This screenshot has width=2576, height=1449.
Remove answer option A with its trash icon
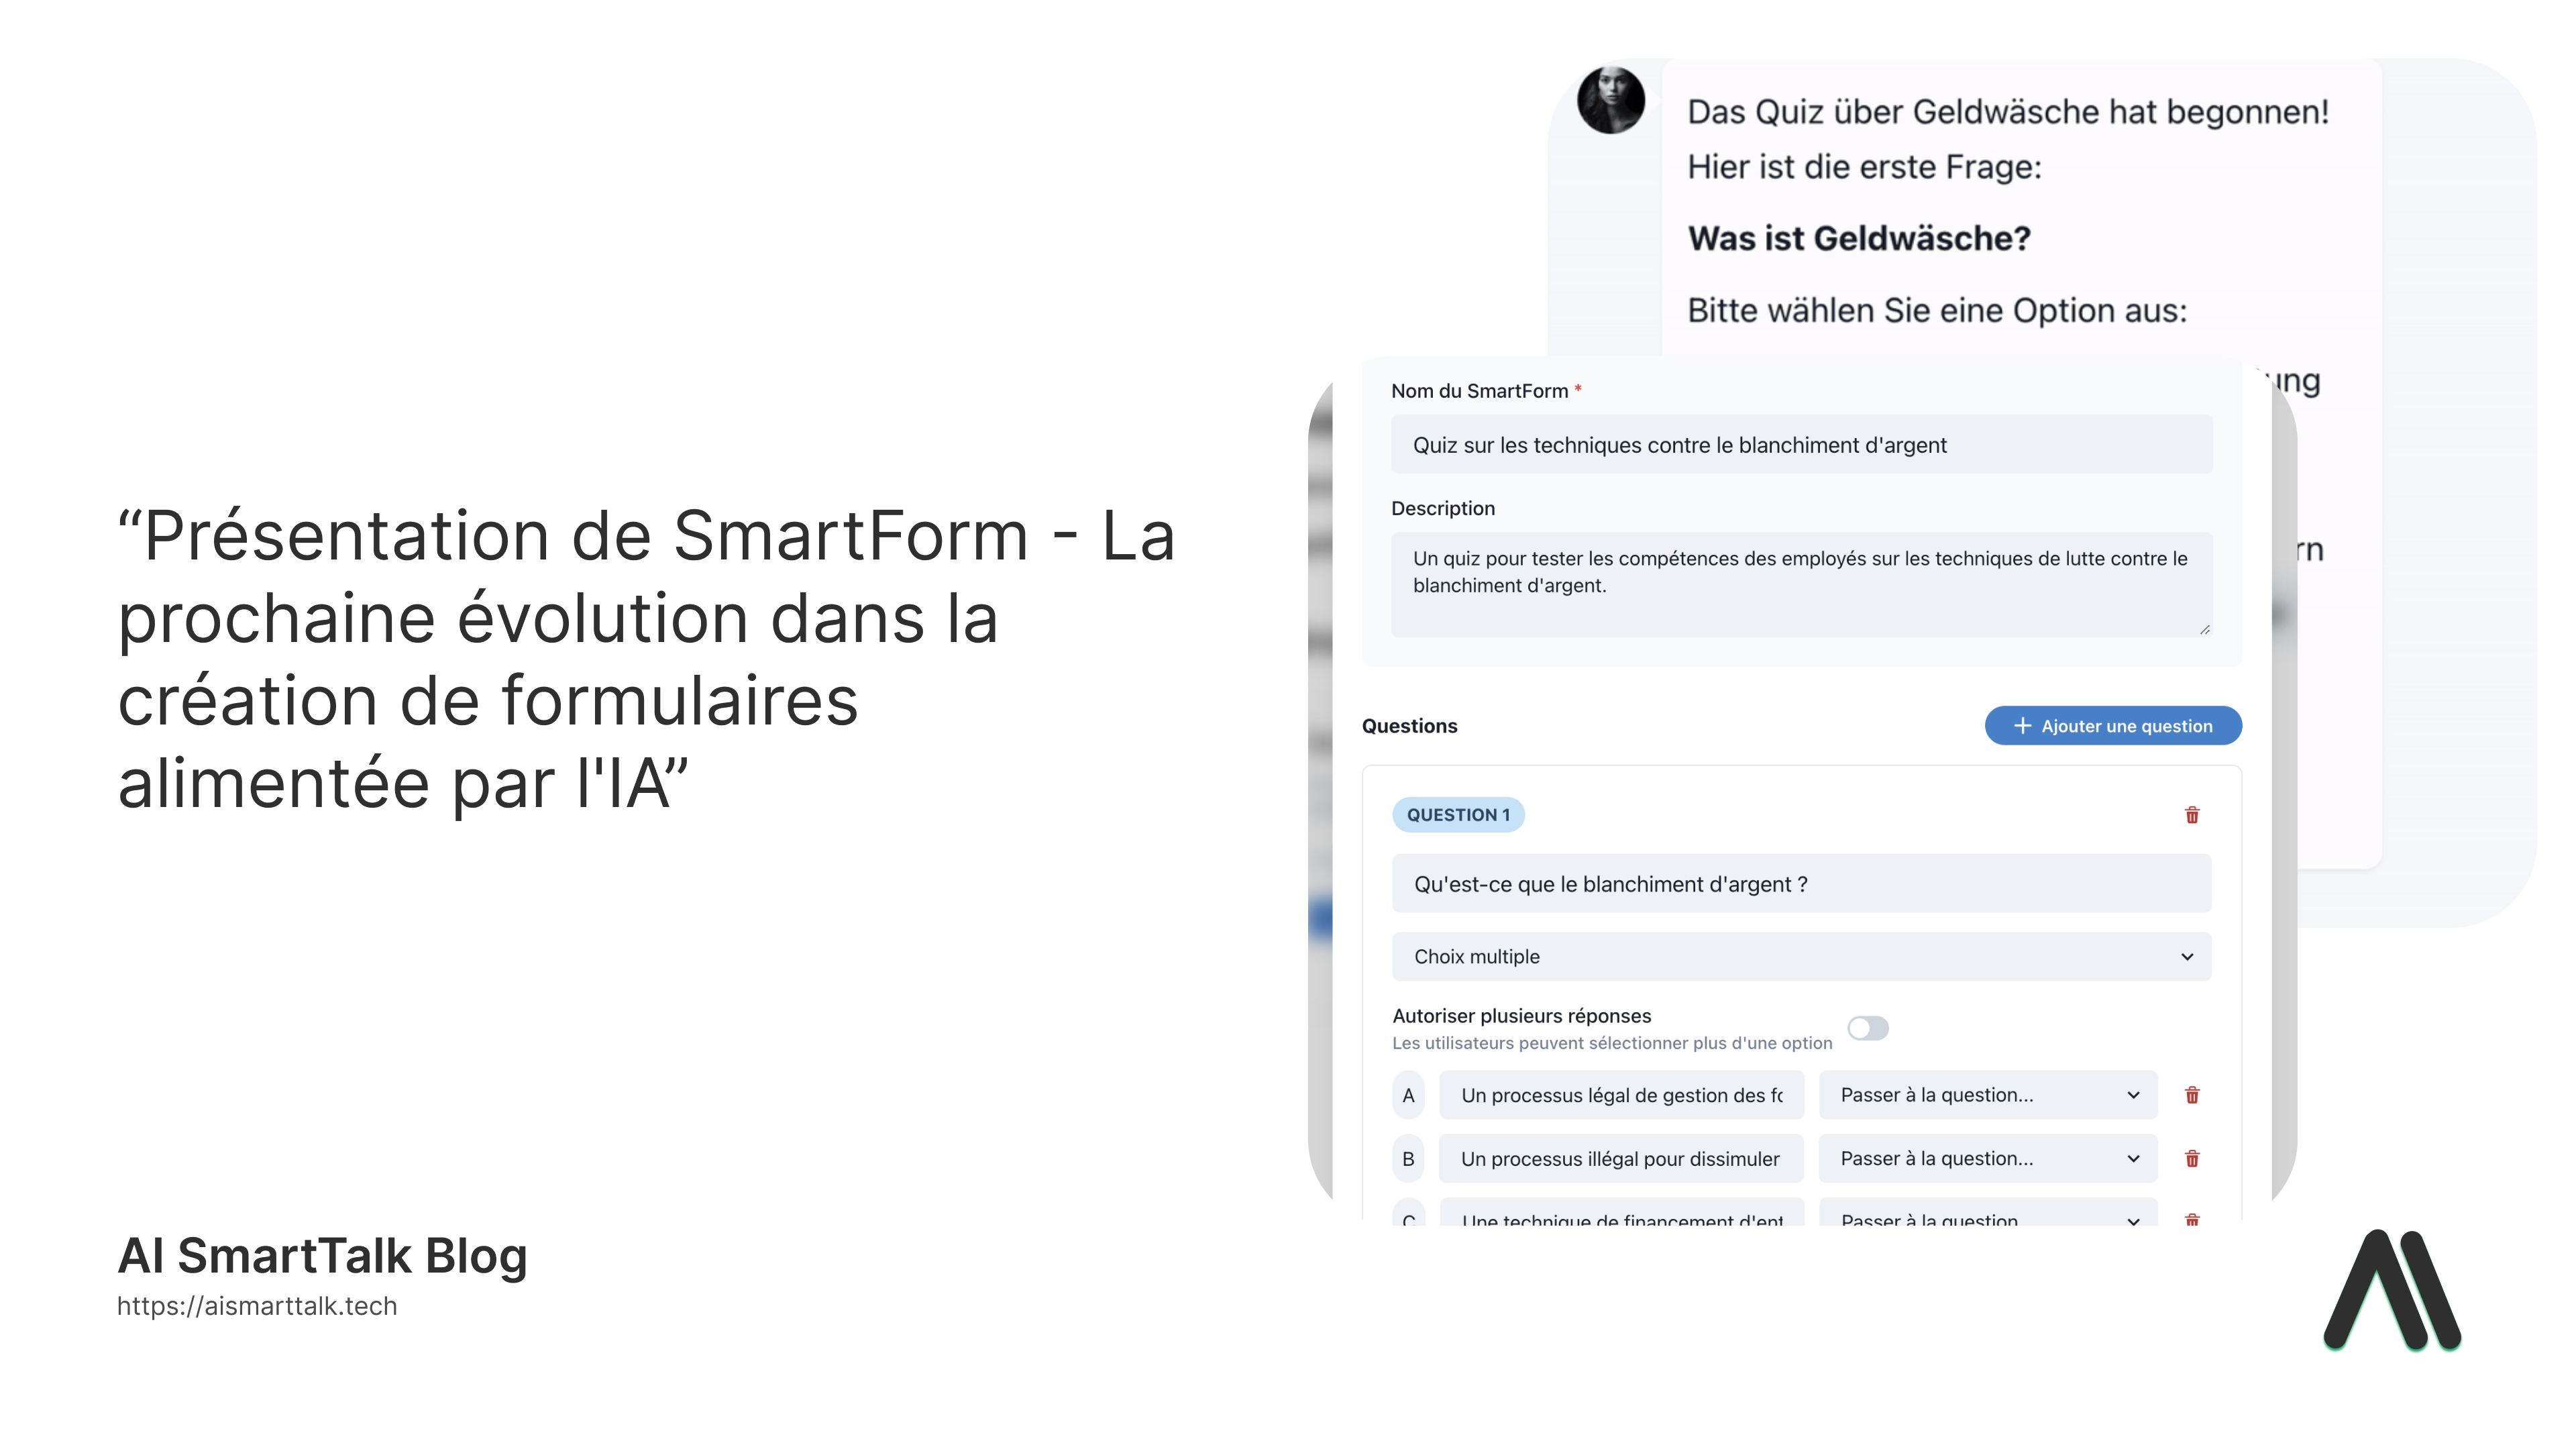[x=2193, y=1094]
